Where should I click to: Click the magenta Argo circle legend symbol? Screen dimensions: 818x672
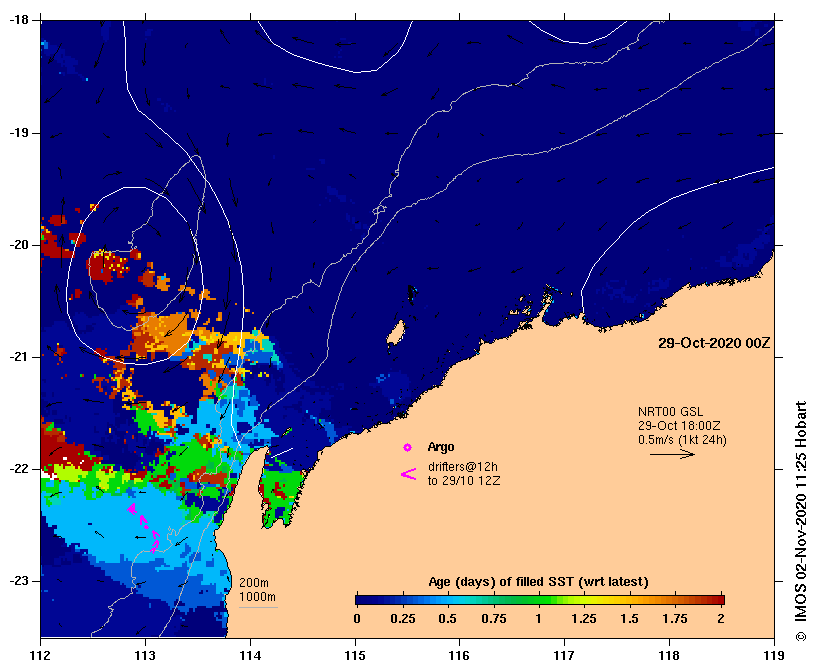pos(407,447)
